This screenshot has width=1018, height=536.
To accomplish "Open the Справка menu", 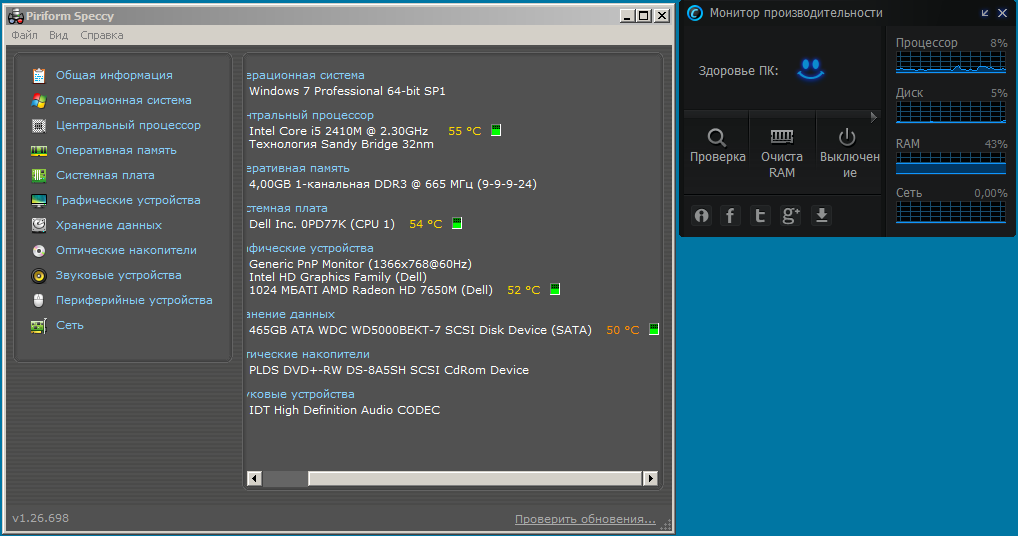I will [x=102, y=35].
